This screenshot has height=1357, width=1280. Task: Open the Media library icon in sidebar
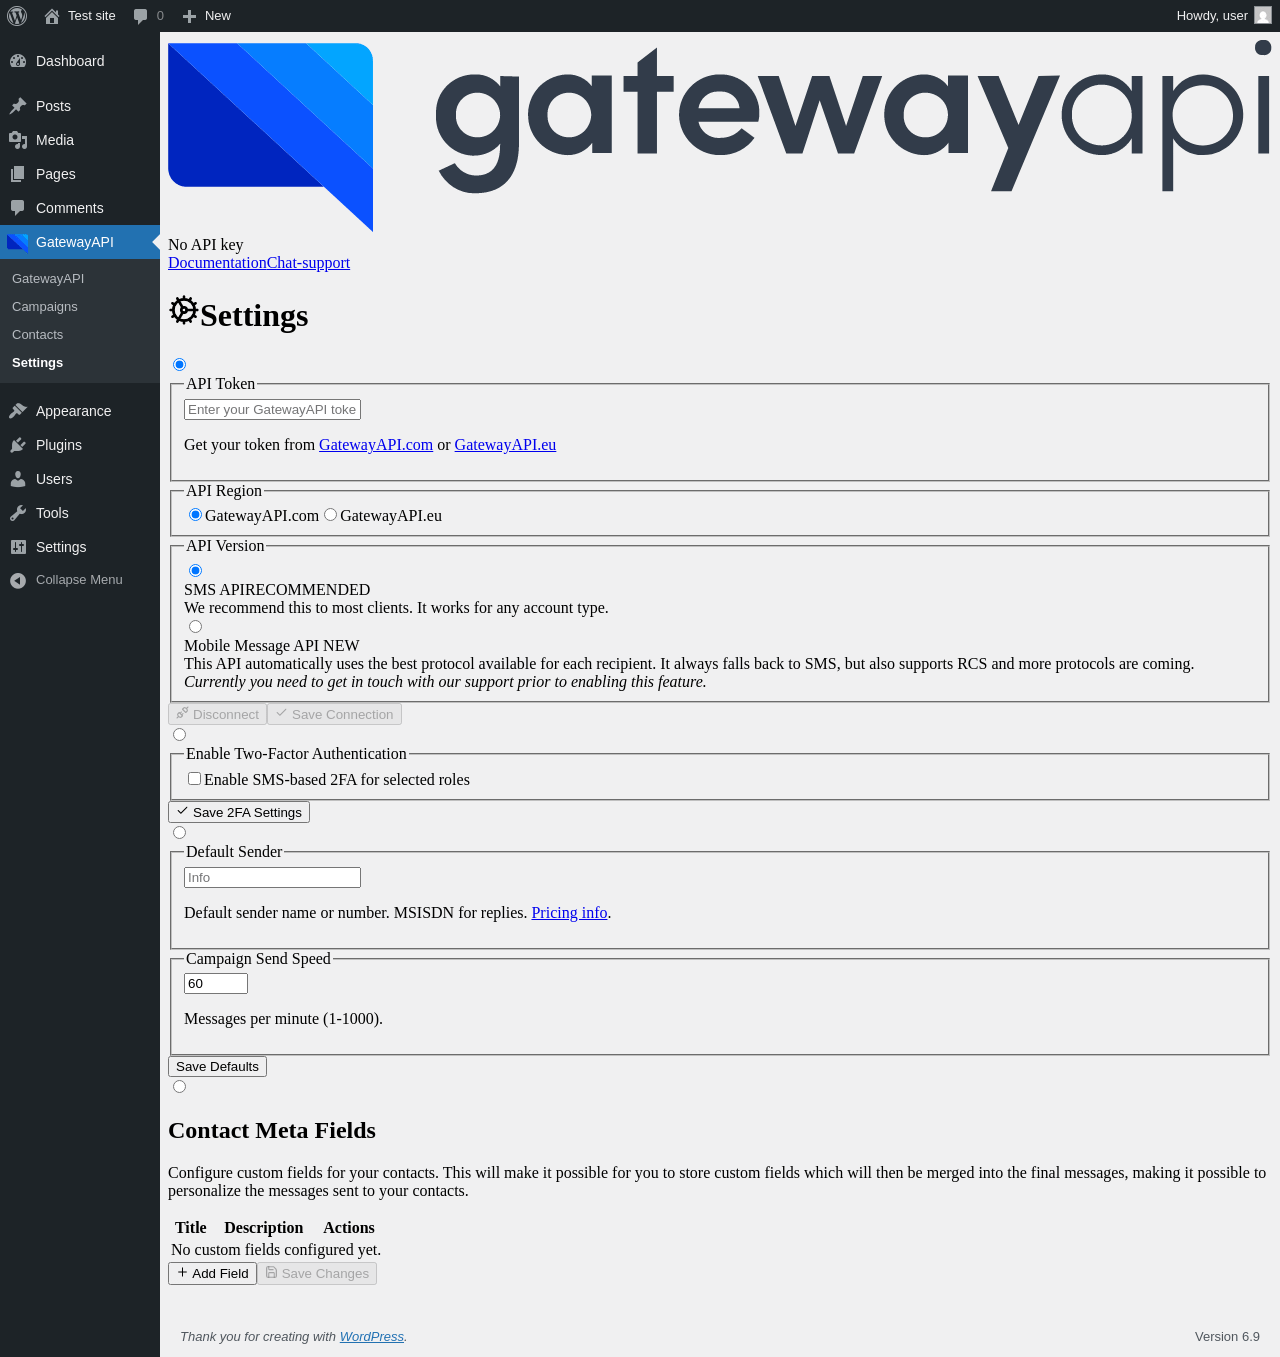coord(18,140)
